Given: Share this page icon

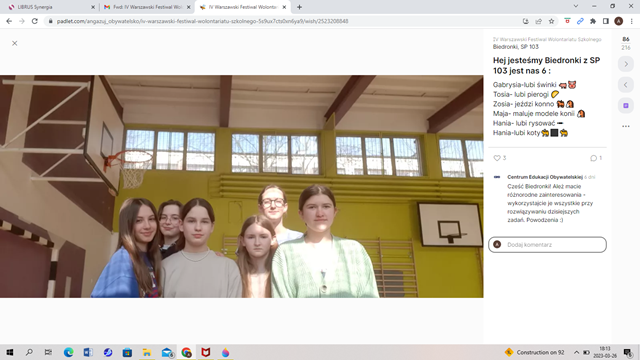Looking at the screenshot, I should (x=538, y=21).
